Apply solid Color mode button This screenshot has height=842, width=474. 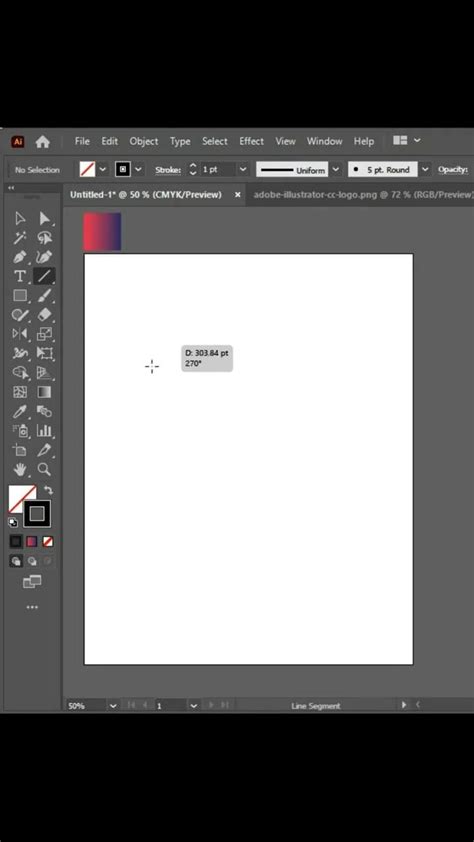[x=16, y=541]
